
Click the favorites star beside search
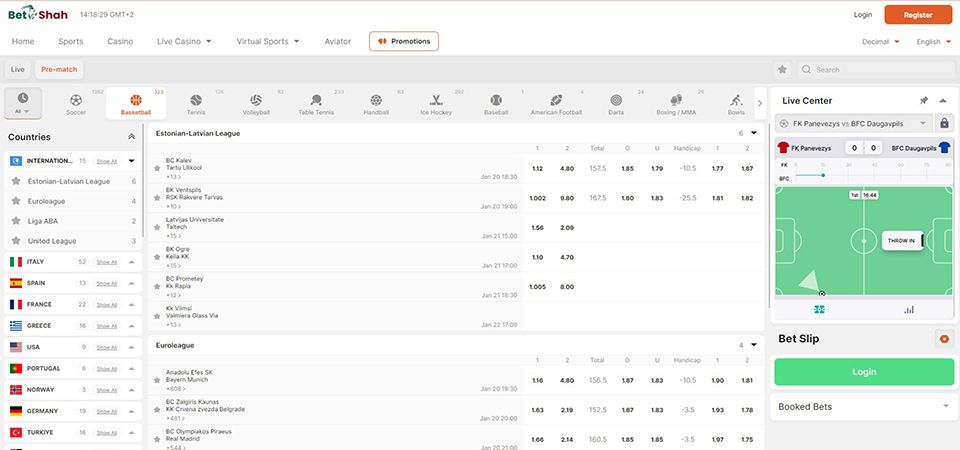782,70
